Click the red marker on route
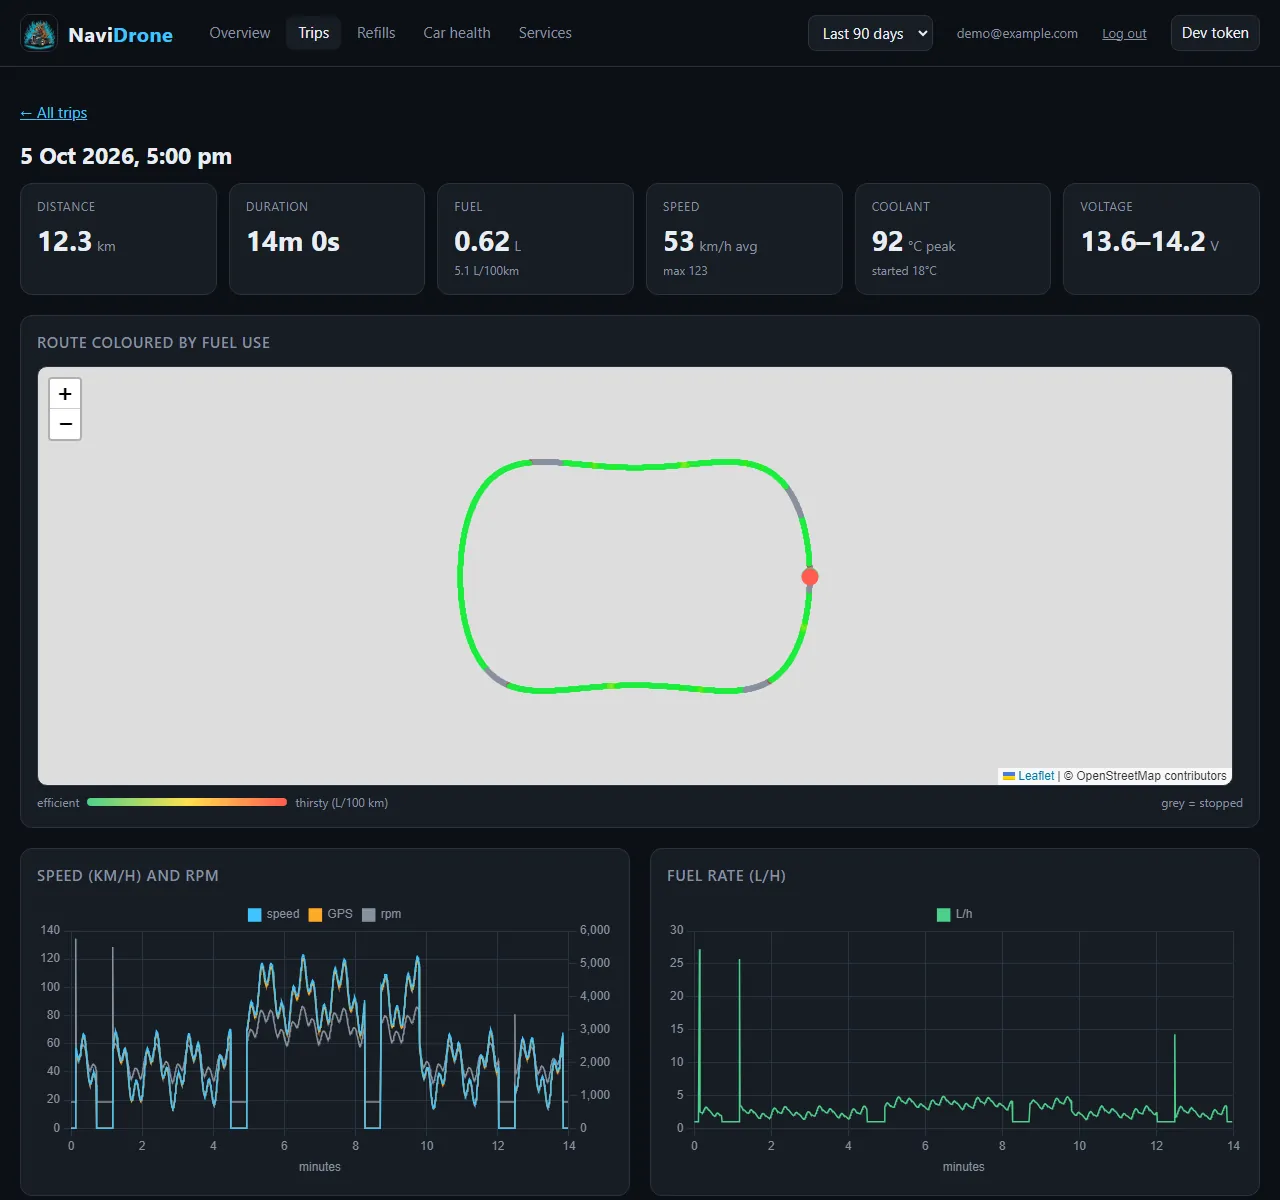Image resolution: width=1280 pixels, height=1200 pixels. 810,577
